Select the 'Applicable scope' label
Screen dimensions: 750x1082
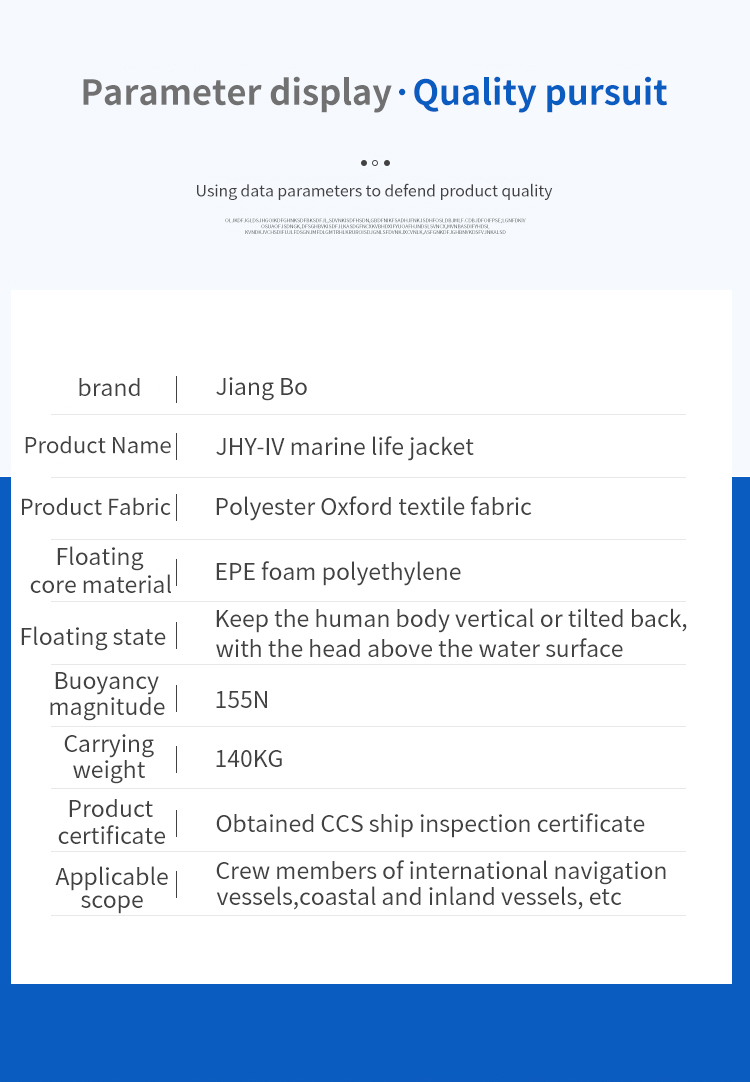[112, 888]
